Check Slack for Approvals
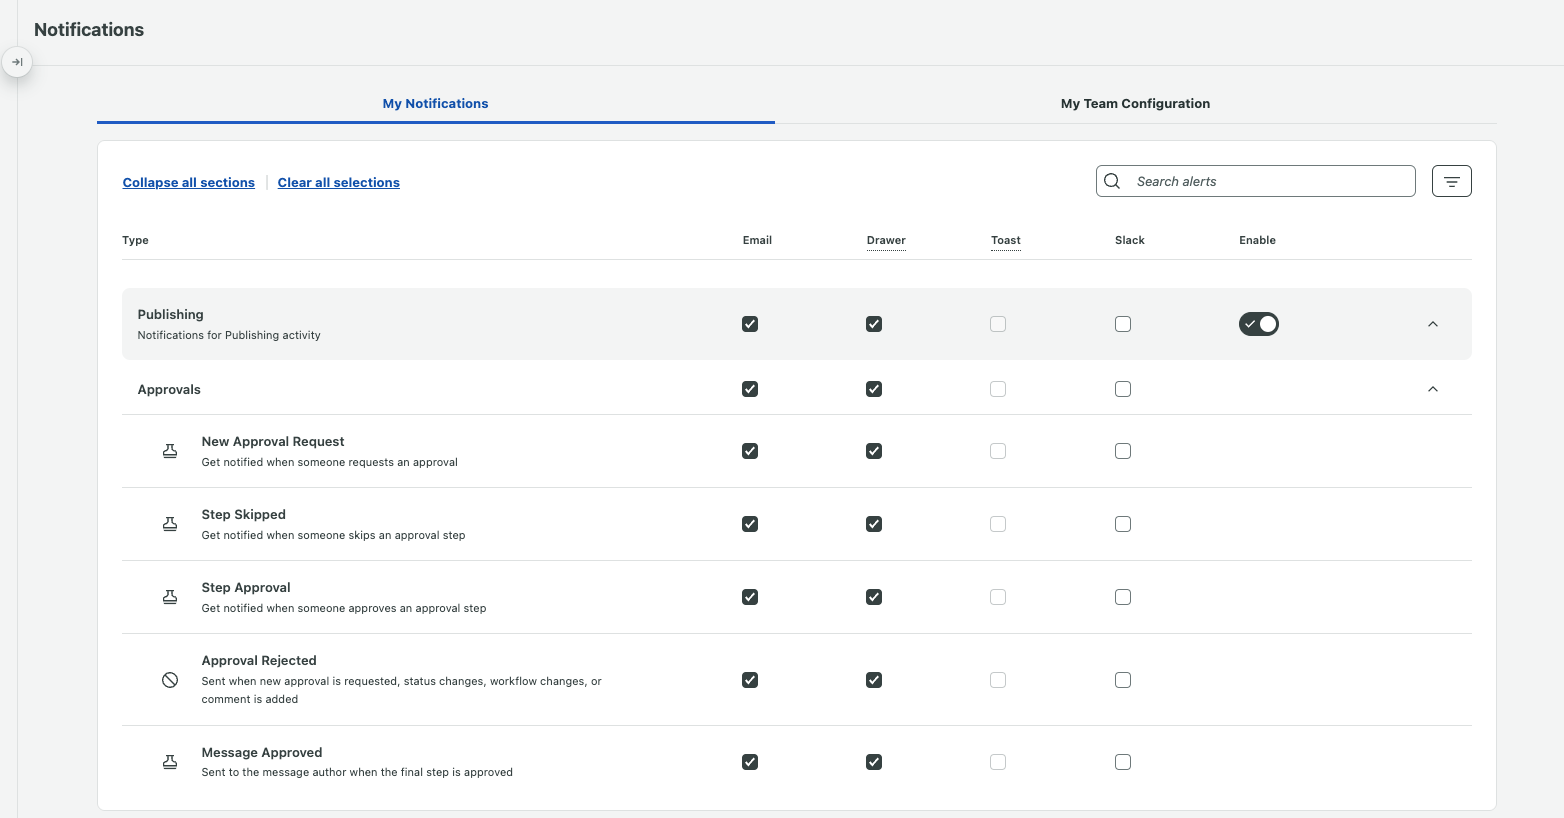Viewport: 1564px width, 818px height. point(1123,389)
